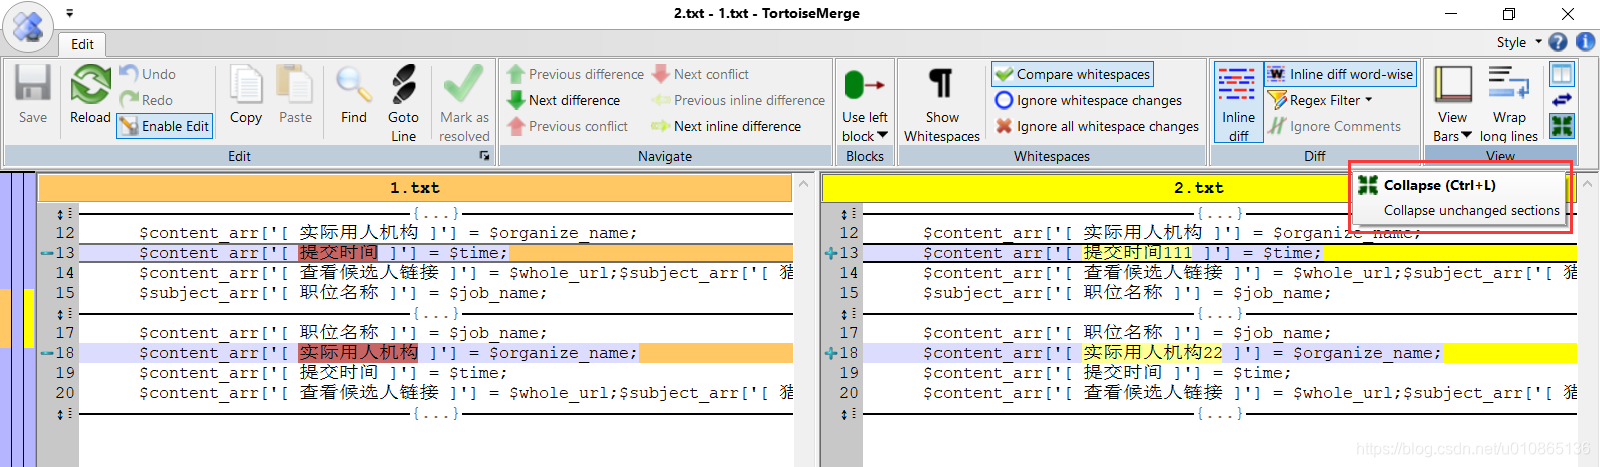Click the green Collapse unchanged sections icon
Viewport: 1600px width, 467px height.
point(1561,126)
